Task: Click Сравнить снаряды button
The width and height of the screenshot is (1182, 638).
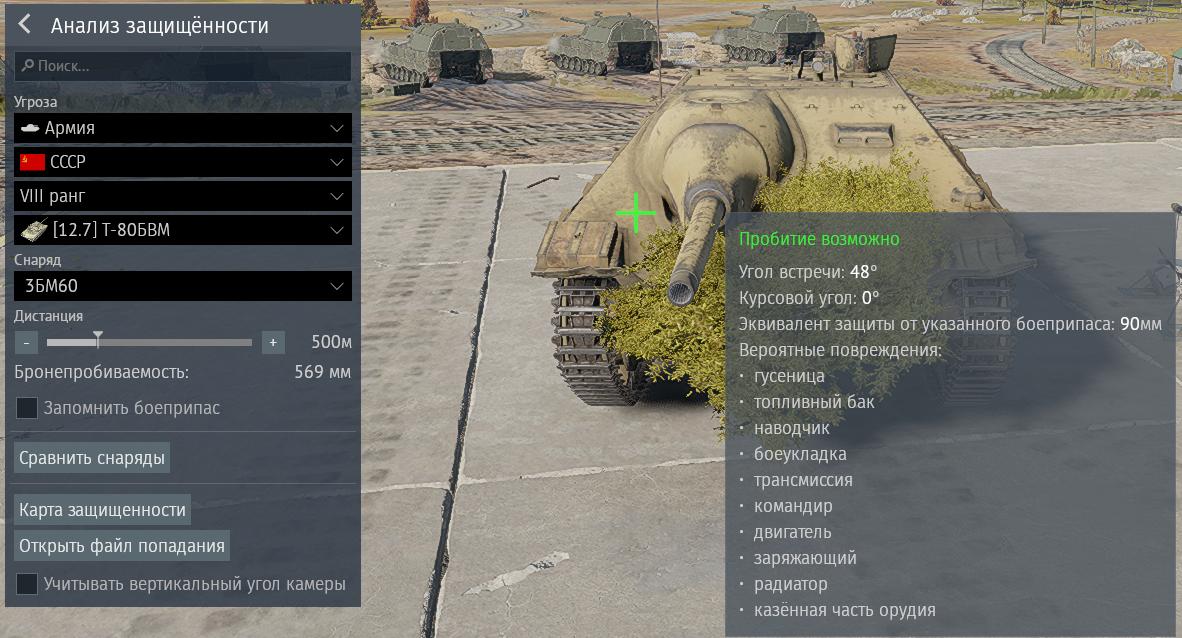Action: (x=92, y=458)
